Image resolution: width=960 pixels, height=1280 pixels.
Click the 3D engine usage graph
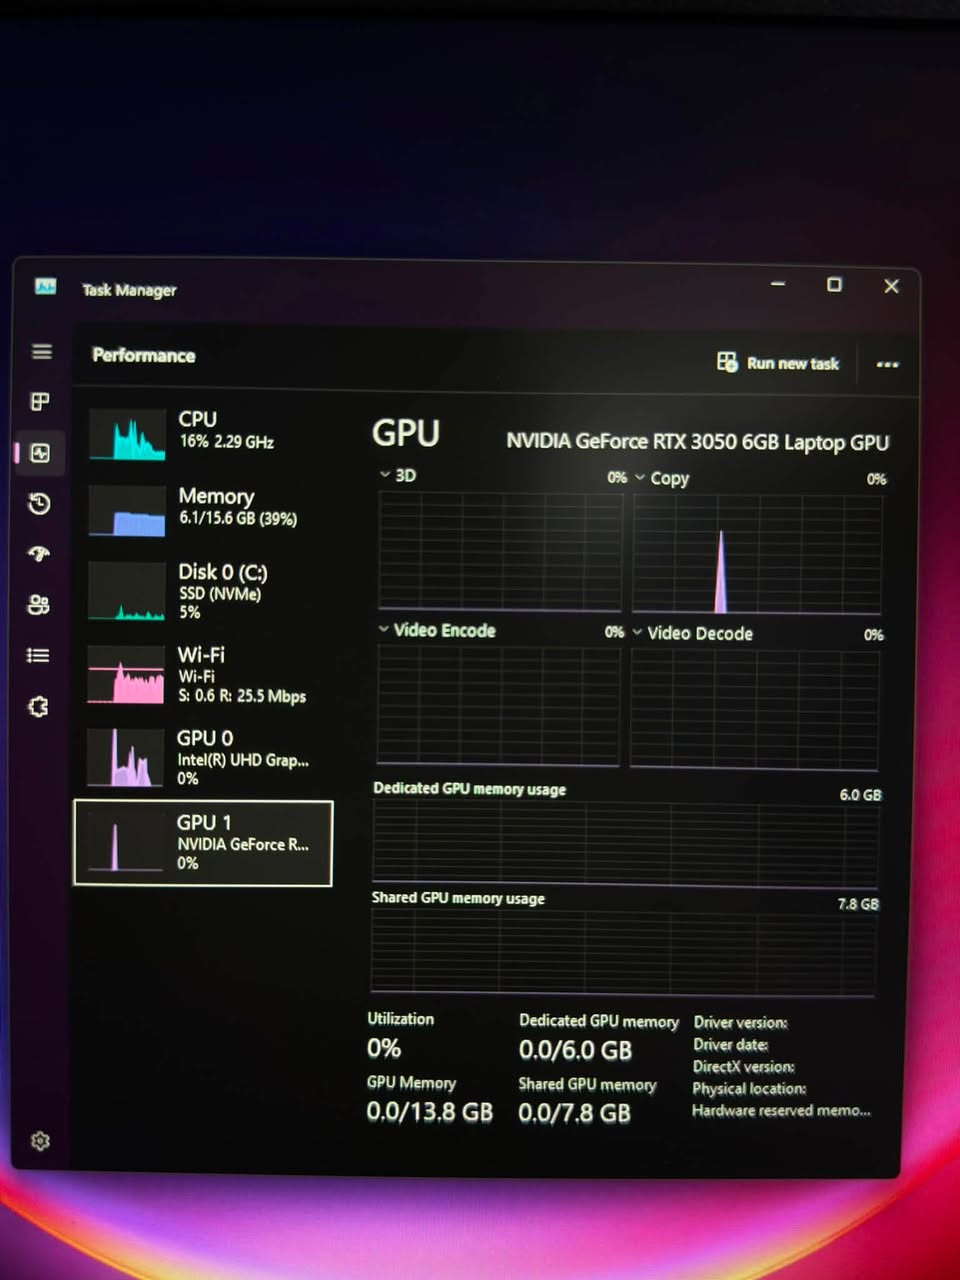click(x=500, y=550)
